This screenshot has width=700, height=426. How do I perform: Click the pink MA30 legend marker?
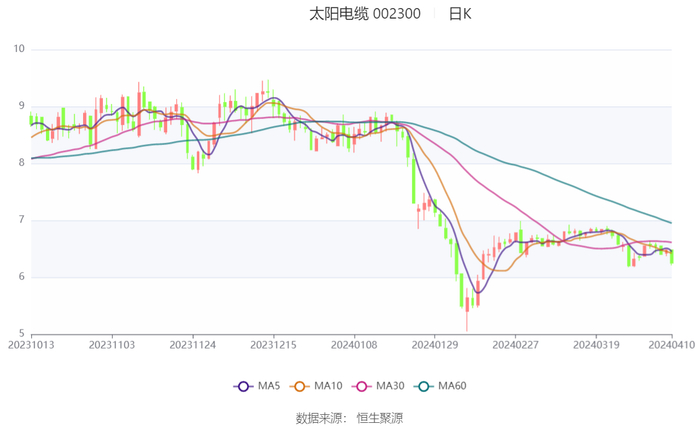click(x=360, y=386)
